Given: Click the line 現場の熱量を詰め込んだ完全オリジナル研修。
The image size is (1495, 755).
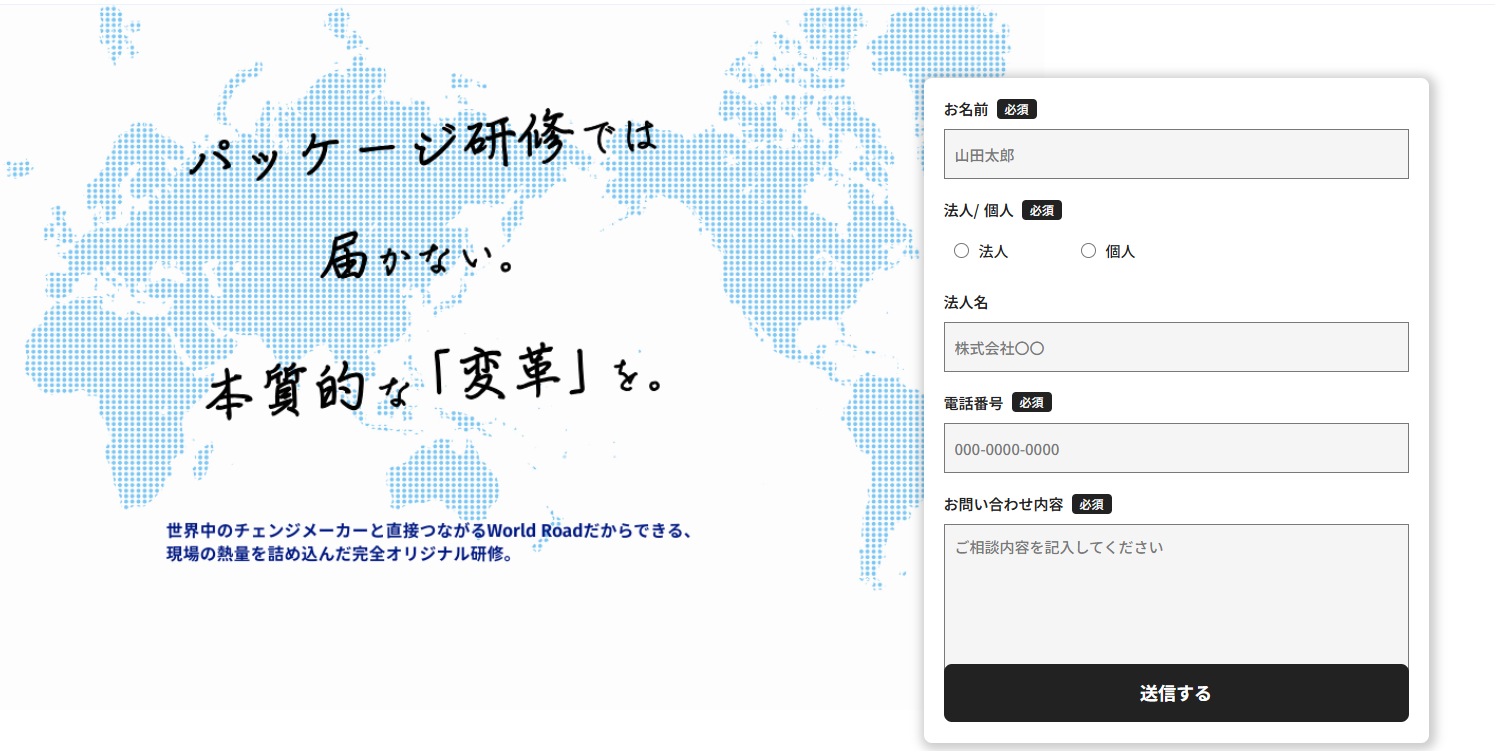Looking at the screenshot, I should pyautogui.click(x=340, y=554).
